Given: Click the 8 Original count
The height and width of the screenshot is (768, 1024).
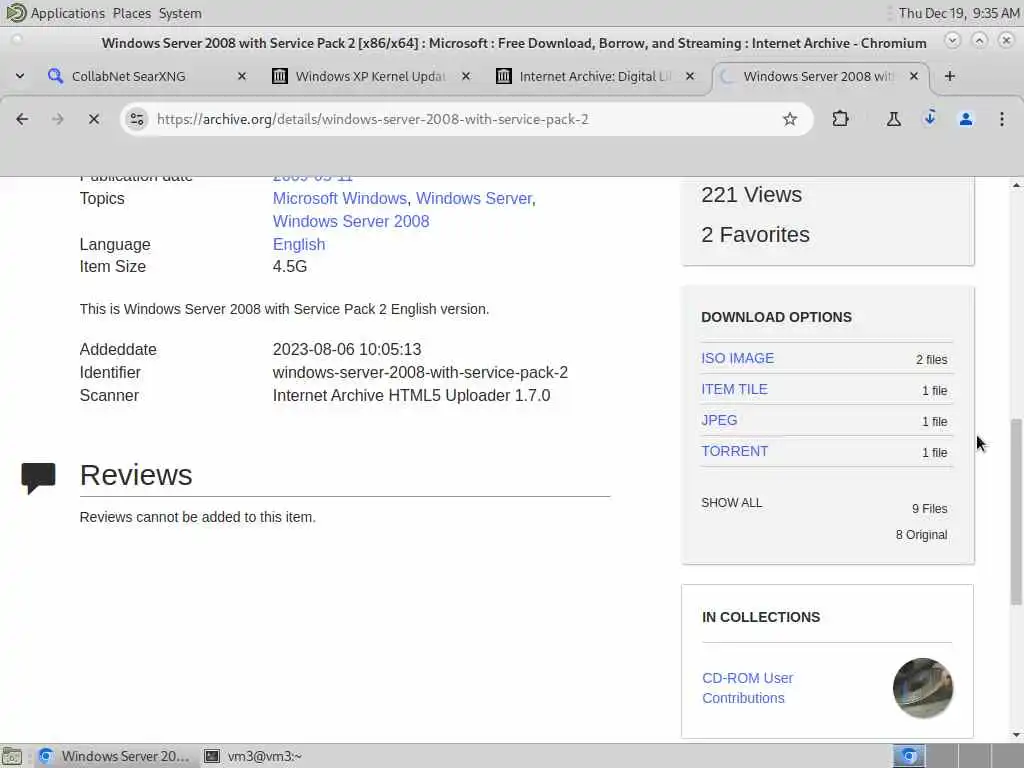Looking at the screenshot, I should (x=921, y=535).
